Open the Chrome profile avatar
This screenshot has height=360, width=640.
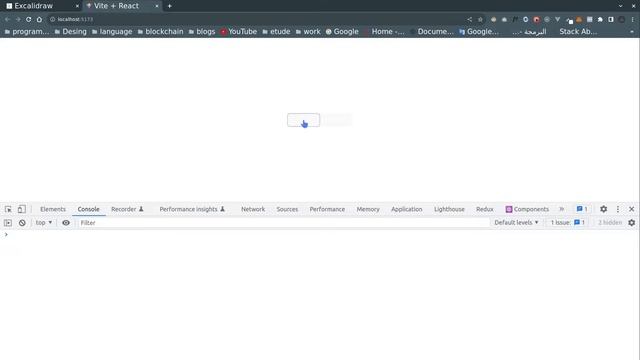[x=621, y=19]
